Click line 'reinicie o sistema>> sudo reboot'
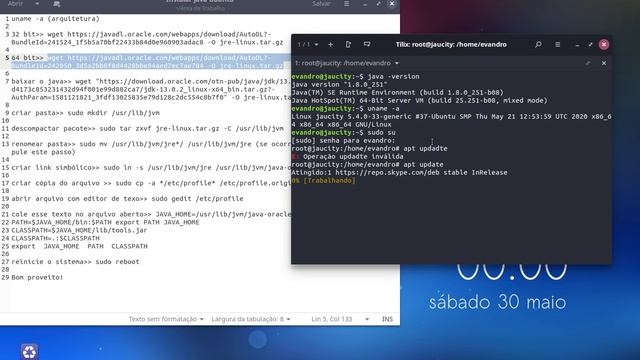Screen dimensions: 640x360 [75, 262]
